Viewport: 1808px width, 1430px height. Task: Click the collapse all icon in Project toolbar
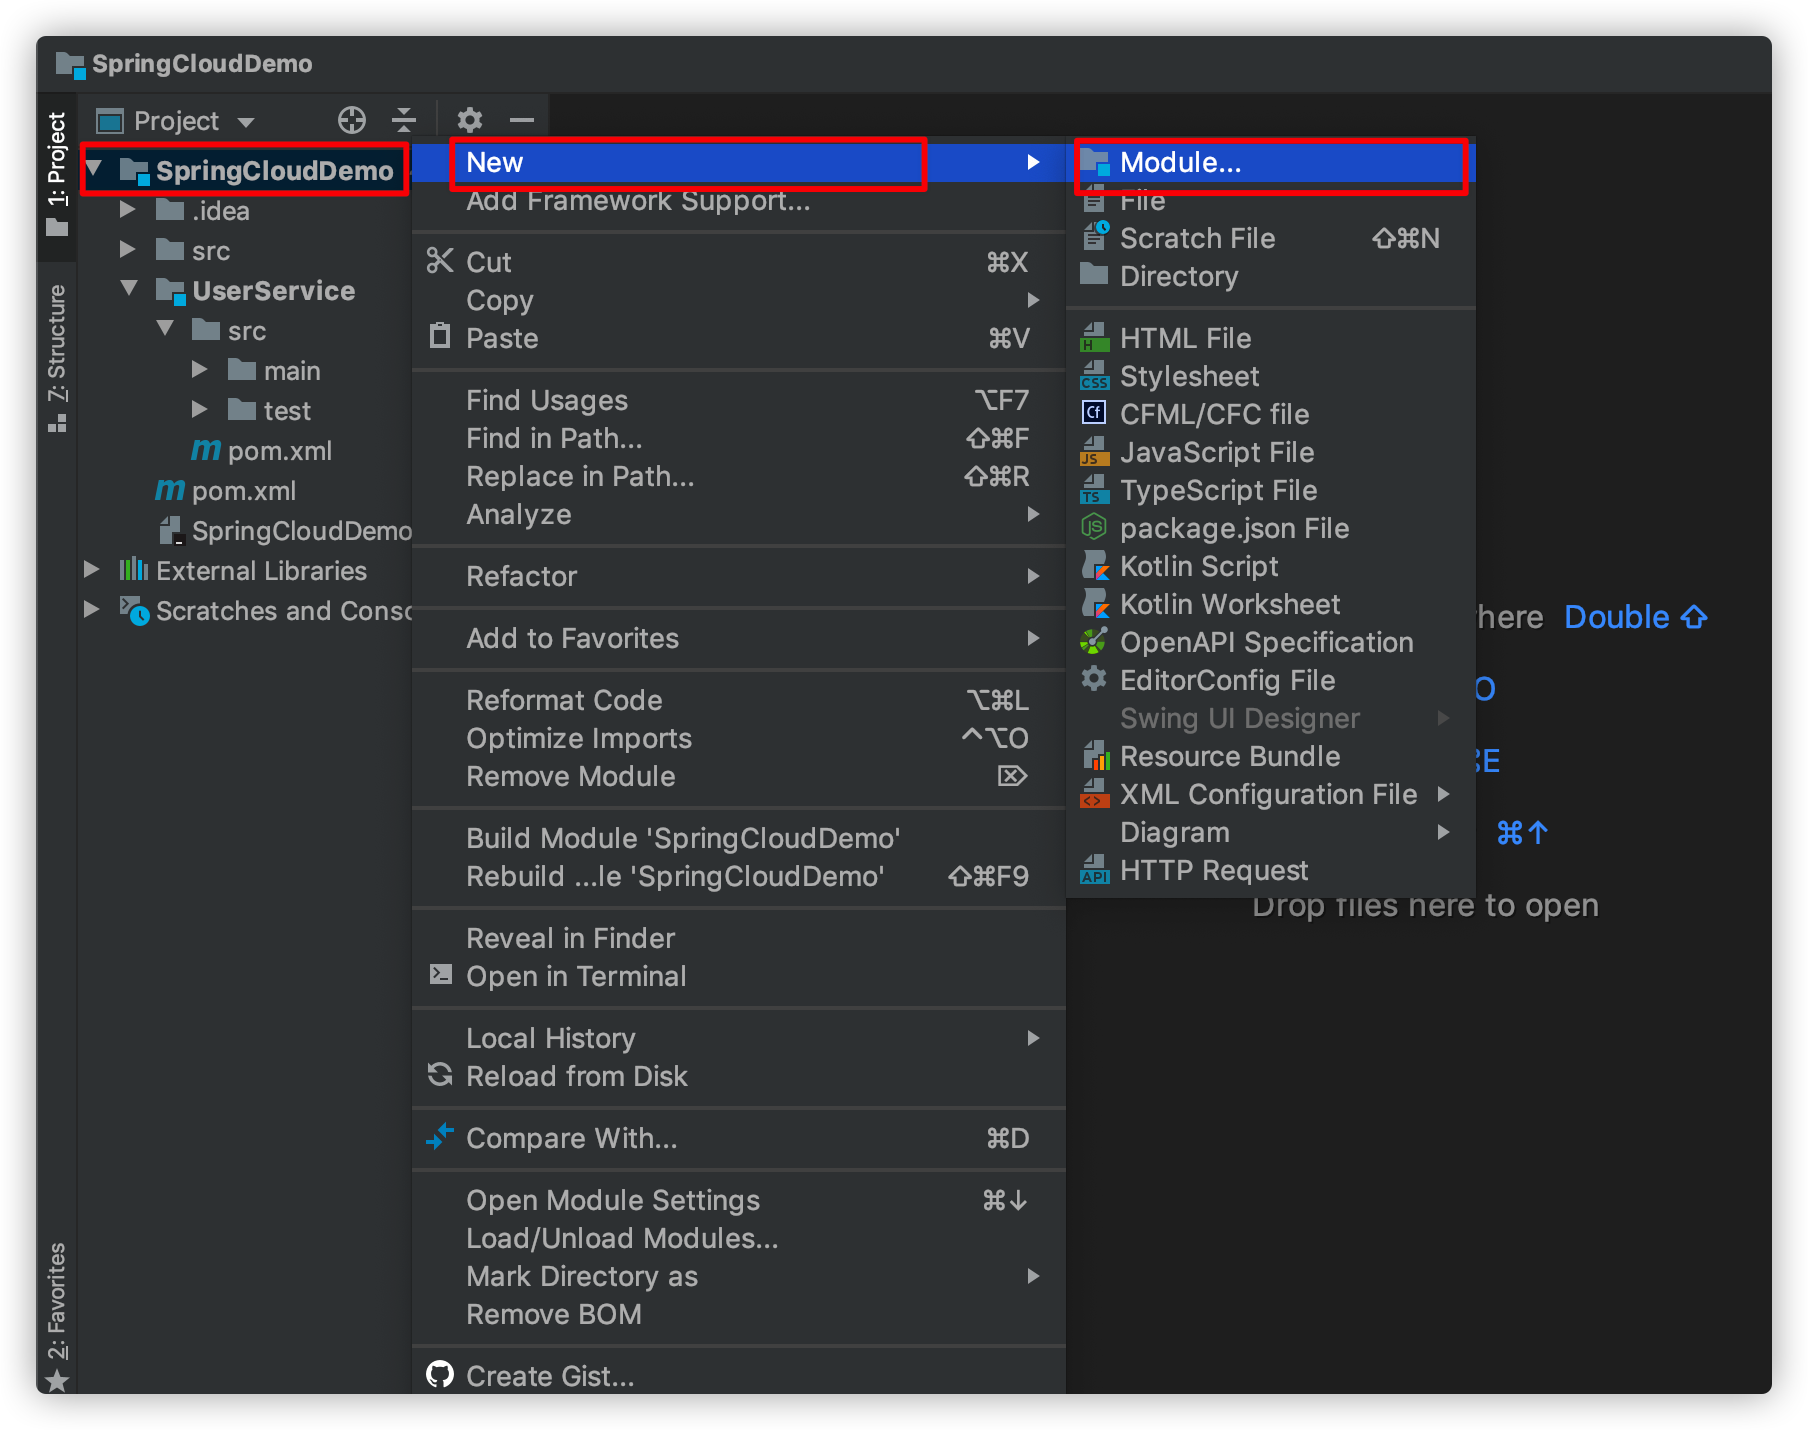coord(404,120)
